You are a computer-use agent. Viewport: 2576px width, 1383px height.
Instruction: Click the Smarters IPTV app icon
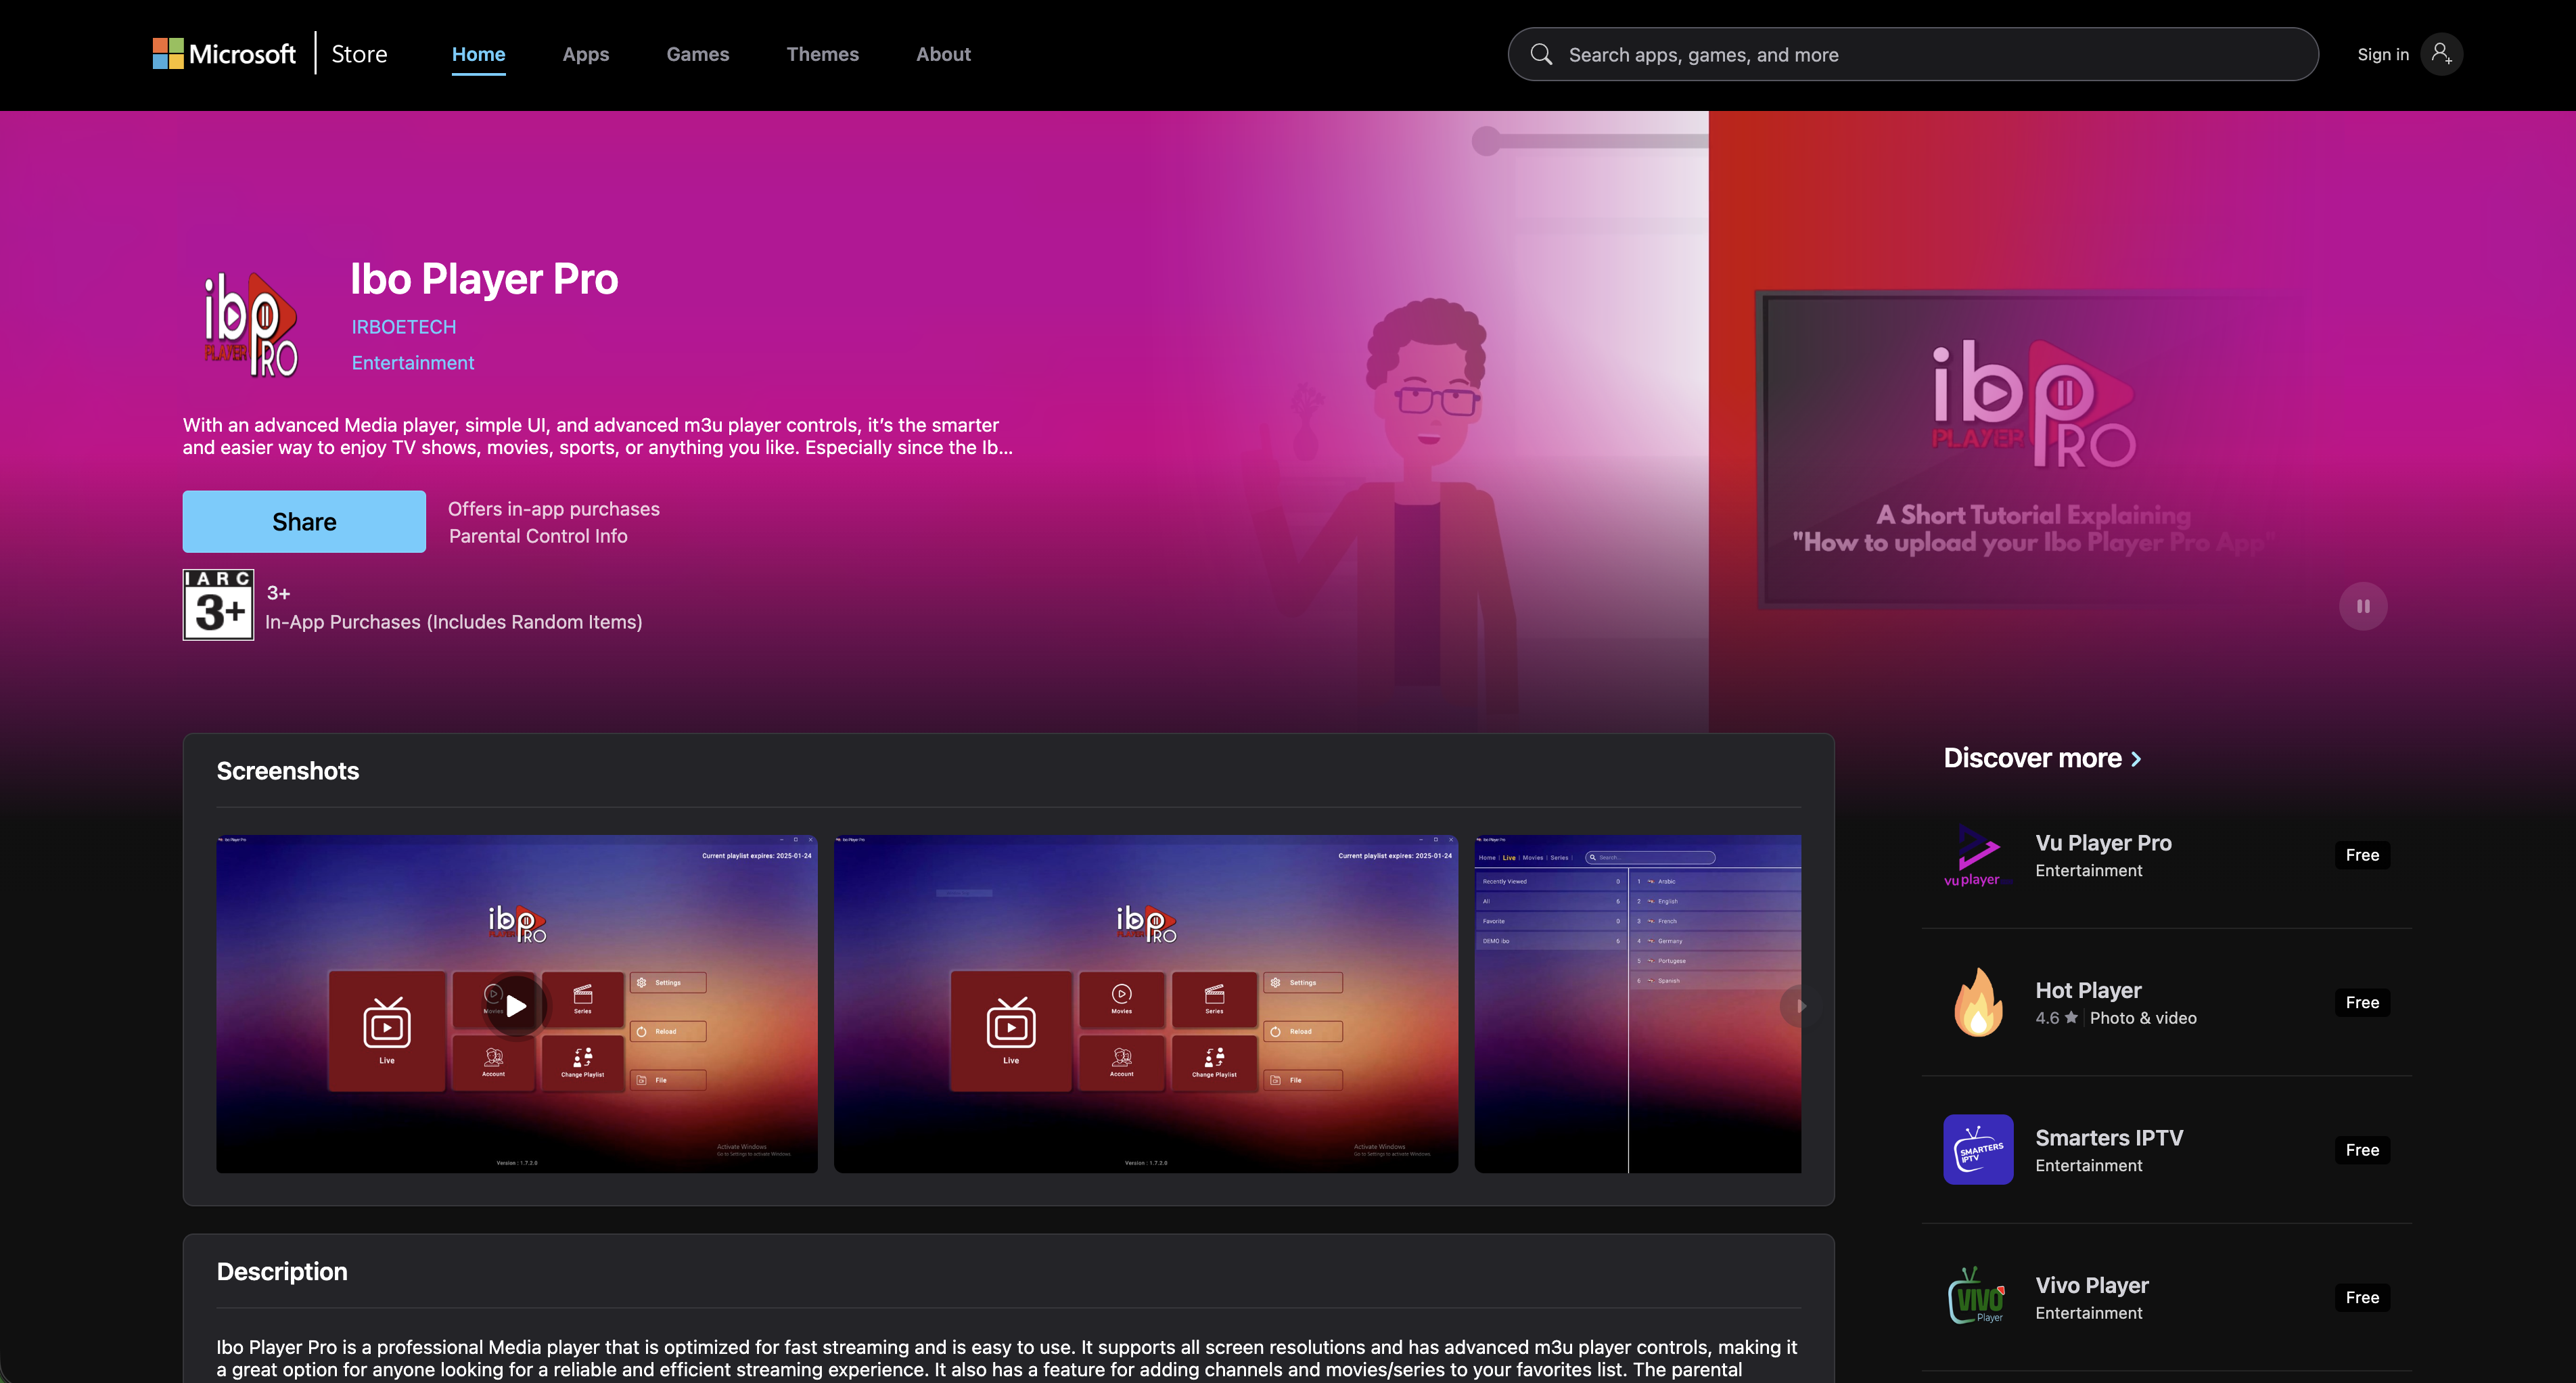[x=1977, y=1149]
